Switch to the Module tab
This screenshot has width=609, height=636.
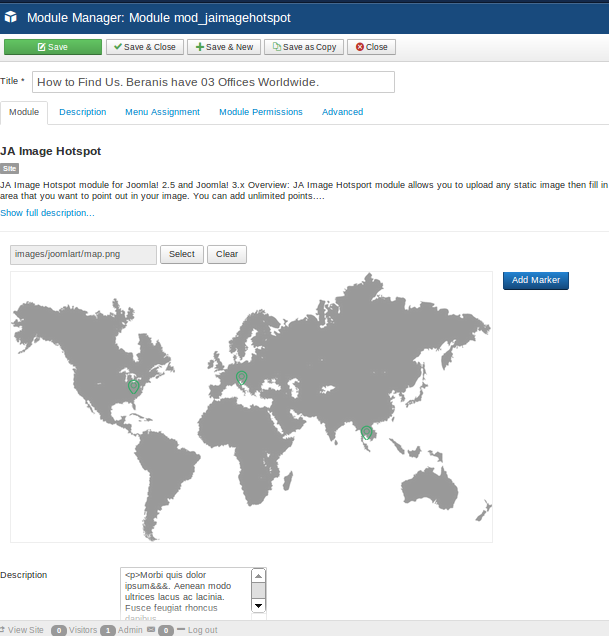pyautogui.click(x=24, y=112)
